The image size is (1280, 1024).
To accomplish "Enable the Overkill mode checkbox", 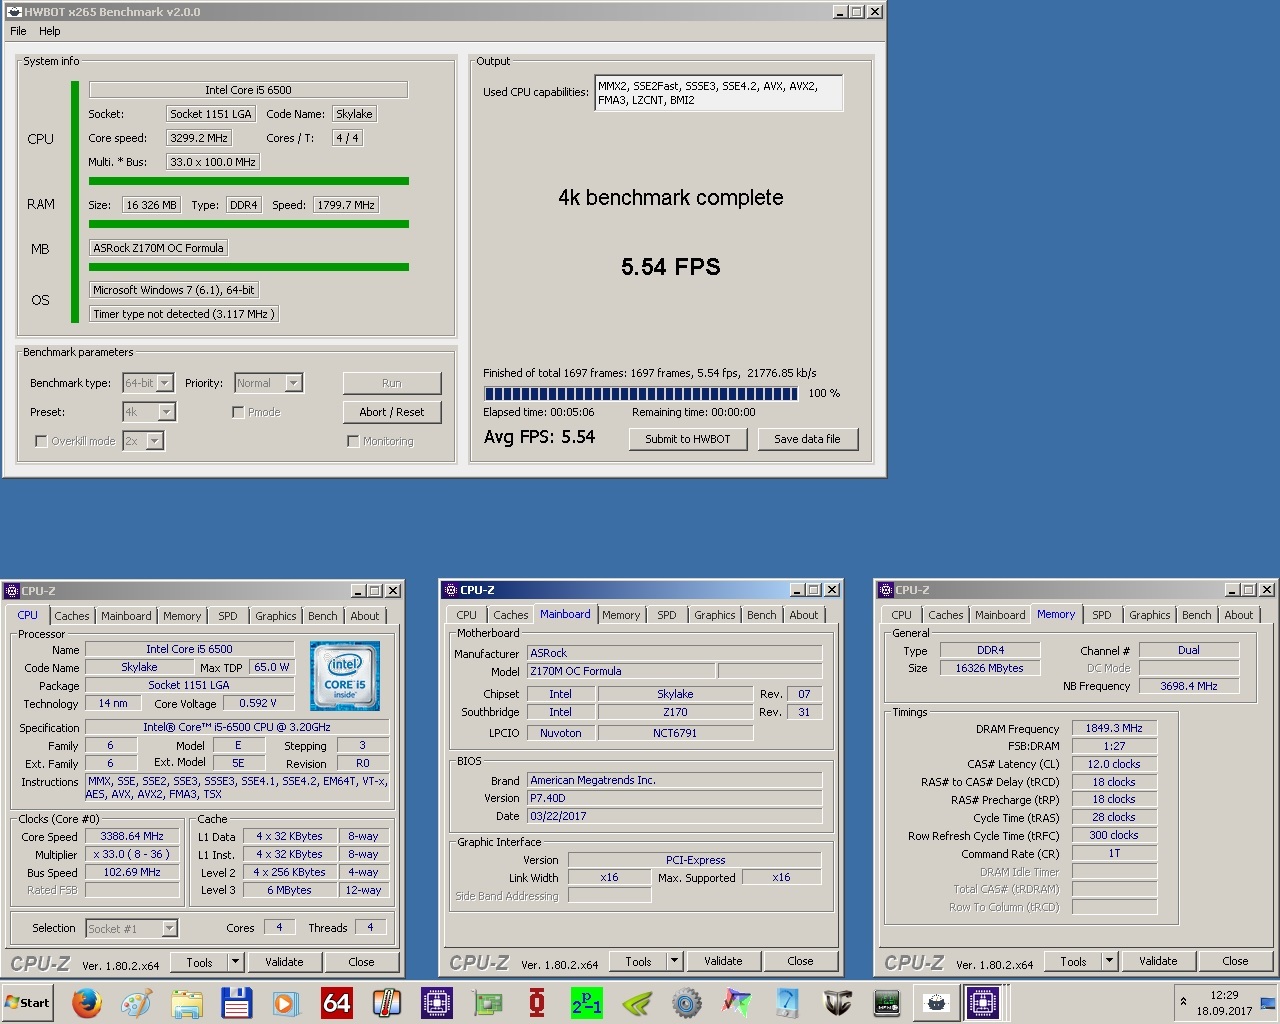I will click(41, 441).
